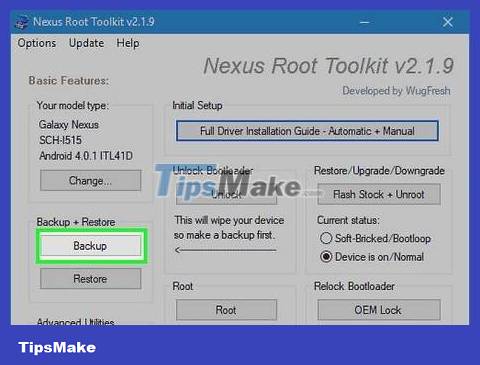Open the Options menu

click(37, 43)
